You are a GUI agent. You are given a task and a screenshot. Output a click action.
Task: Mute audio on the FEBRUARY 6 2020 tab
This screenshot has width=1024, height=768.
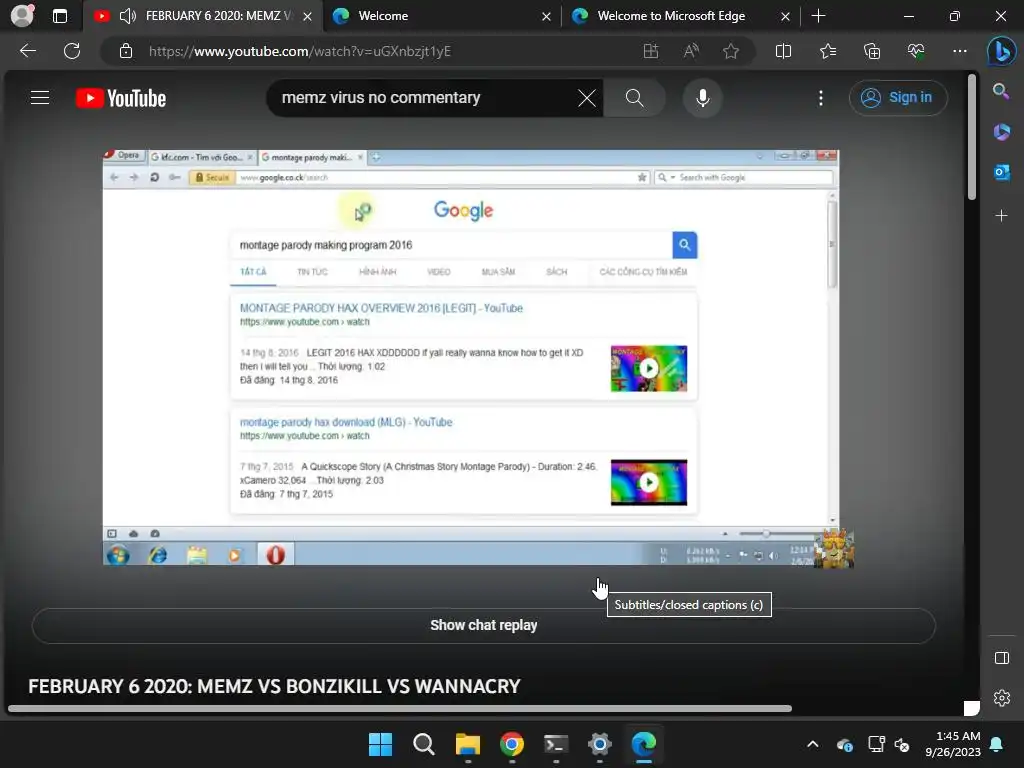[x=127, y=16]
